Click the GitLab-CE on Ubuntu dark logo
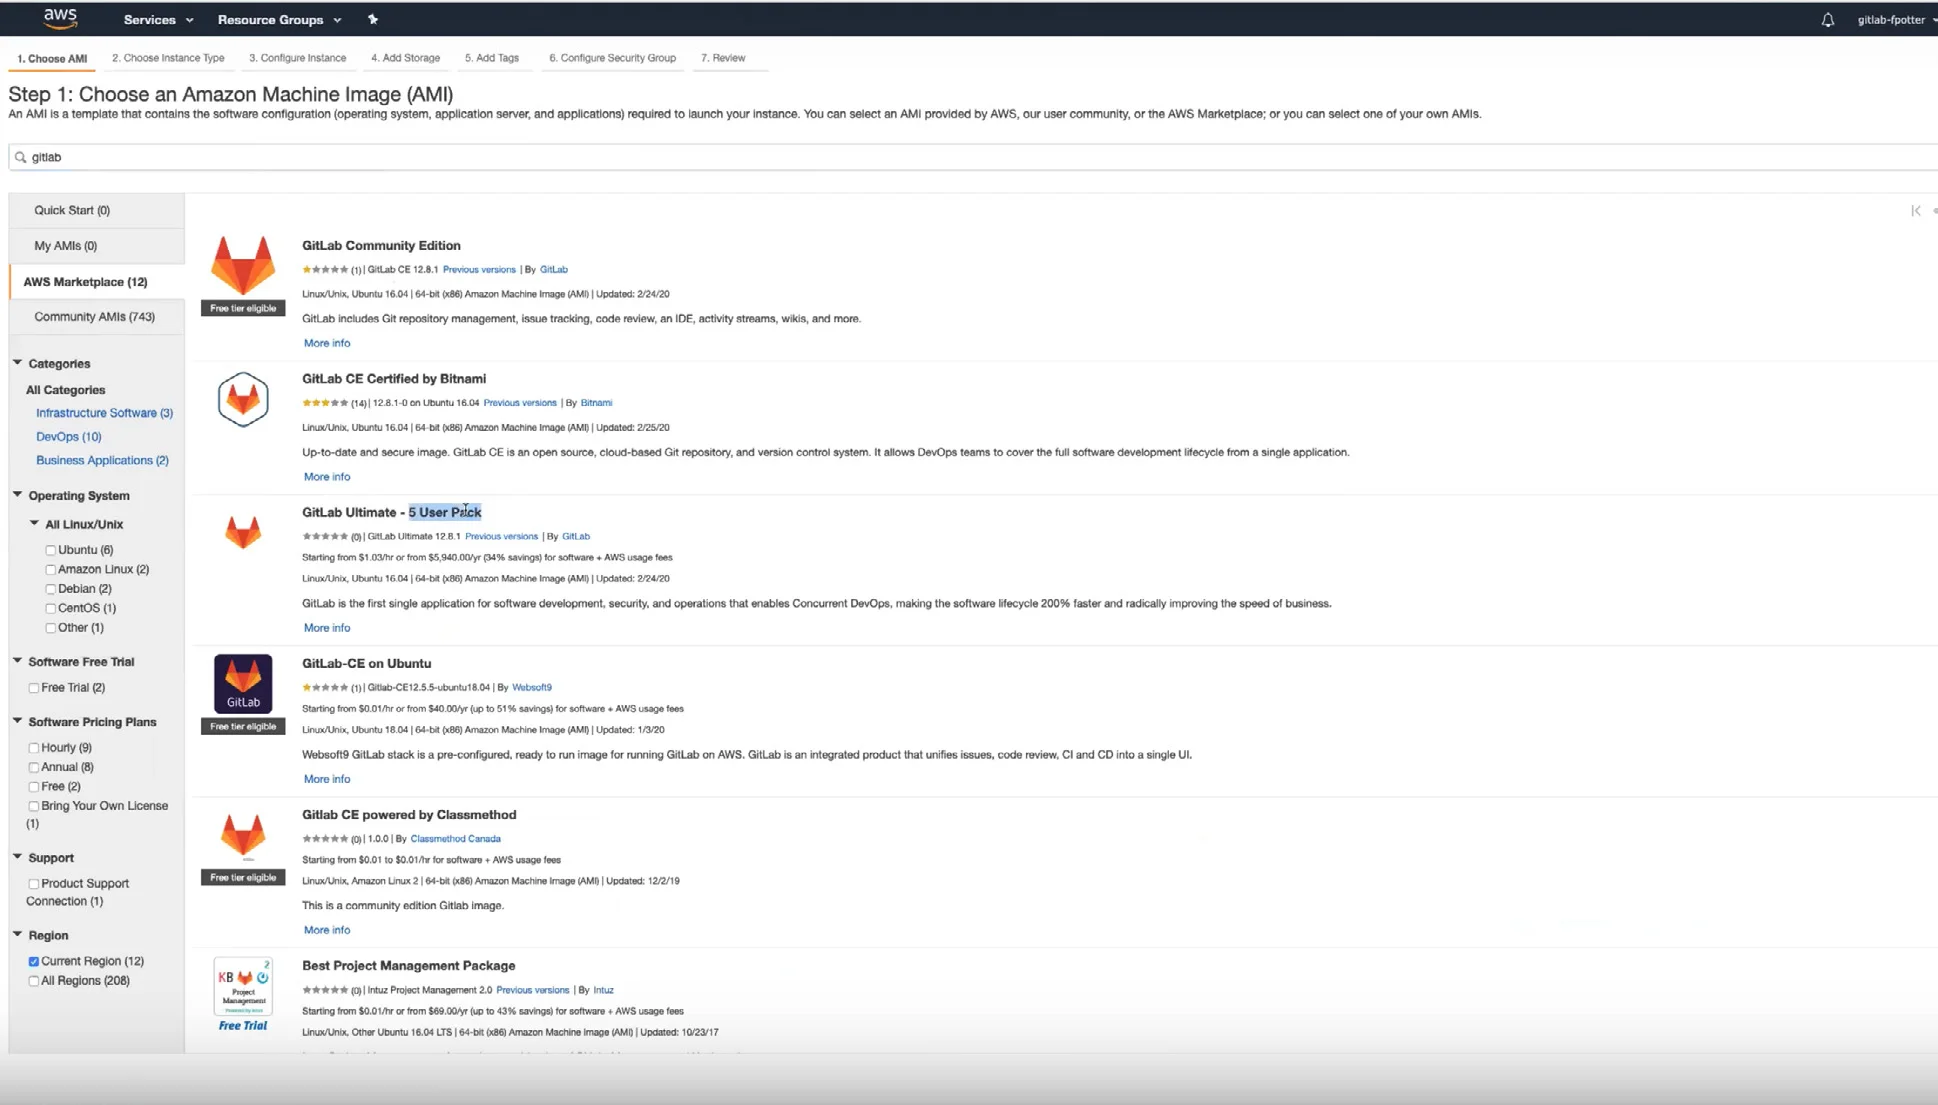The height and width of the screenshot is (1105, 1938). (x=243, y=684)
